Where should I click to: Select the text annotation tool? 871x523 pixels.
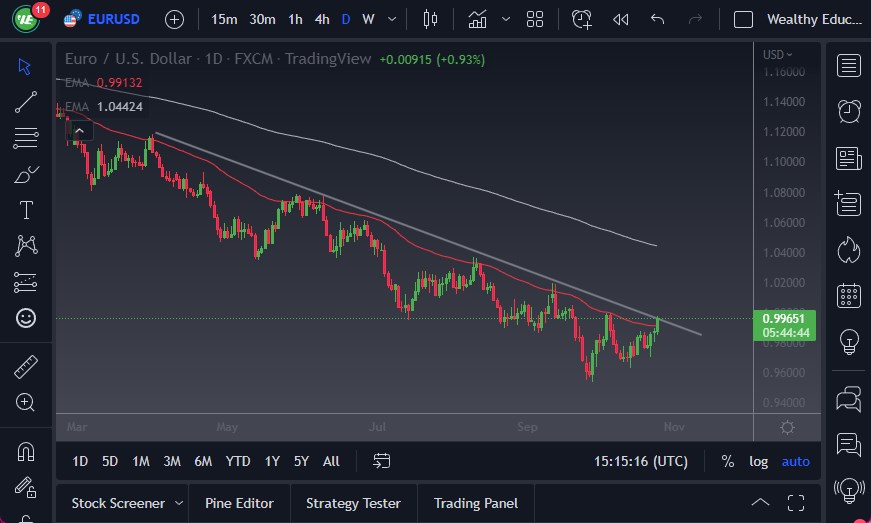26,210
